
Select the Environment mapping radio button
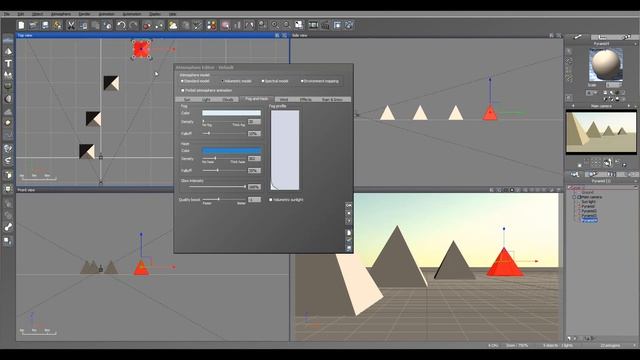(x=302, y=81)
